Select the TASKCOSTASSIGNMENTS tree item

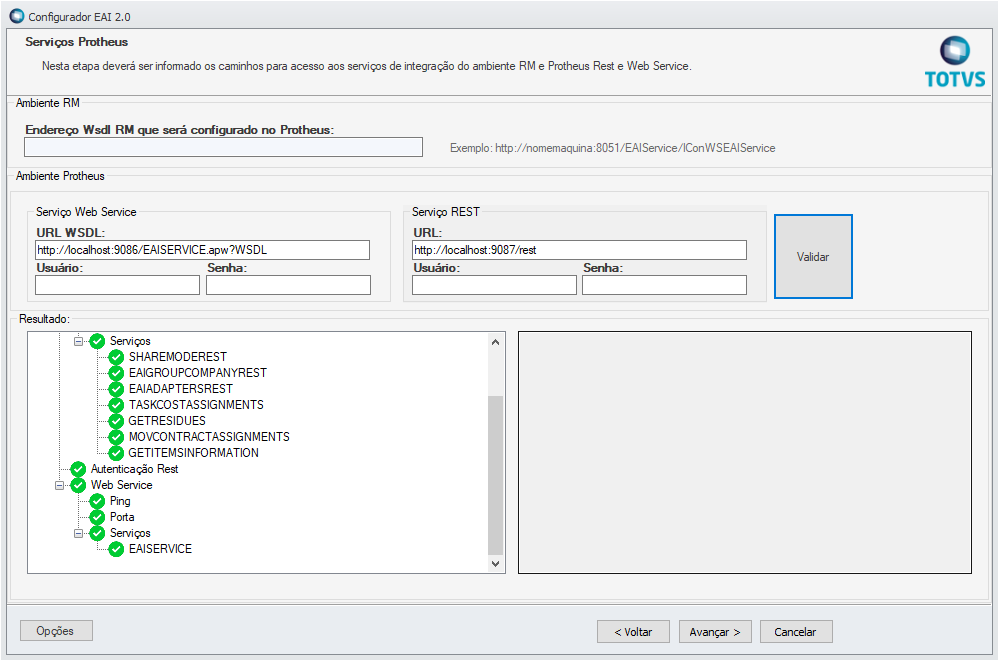click(196, 405)
